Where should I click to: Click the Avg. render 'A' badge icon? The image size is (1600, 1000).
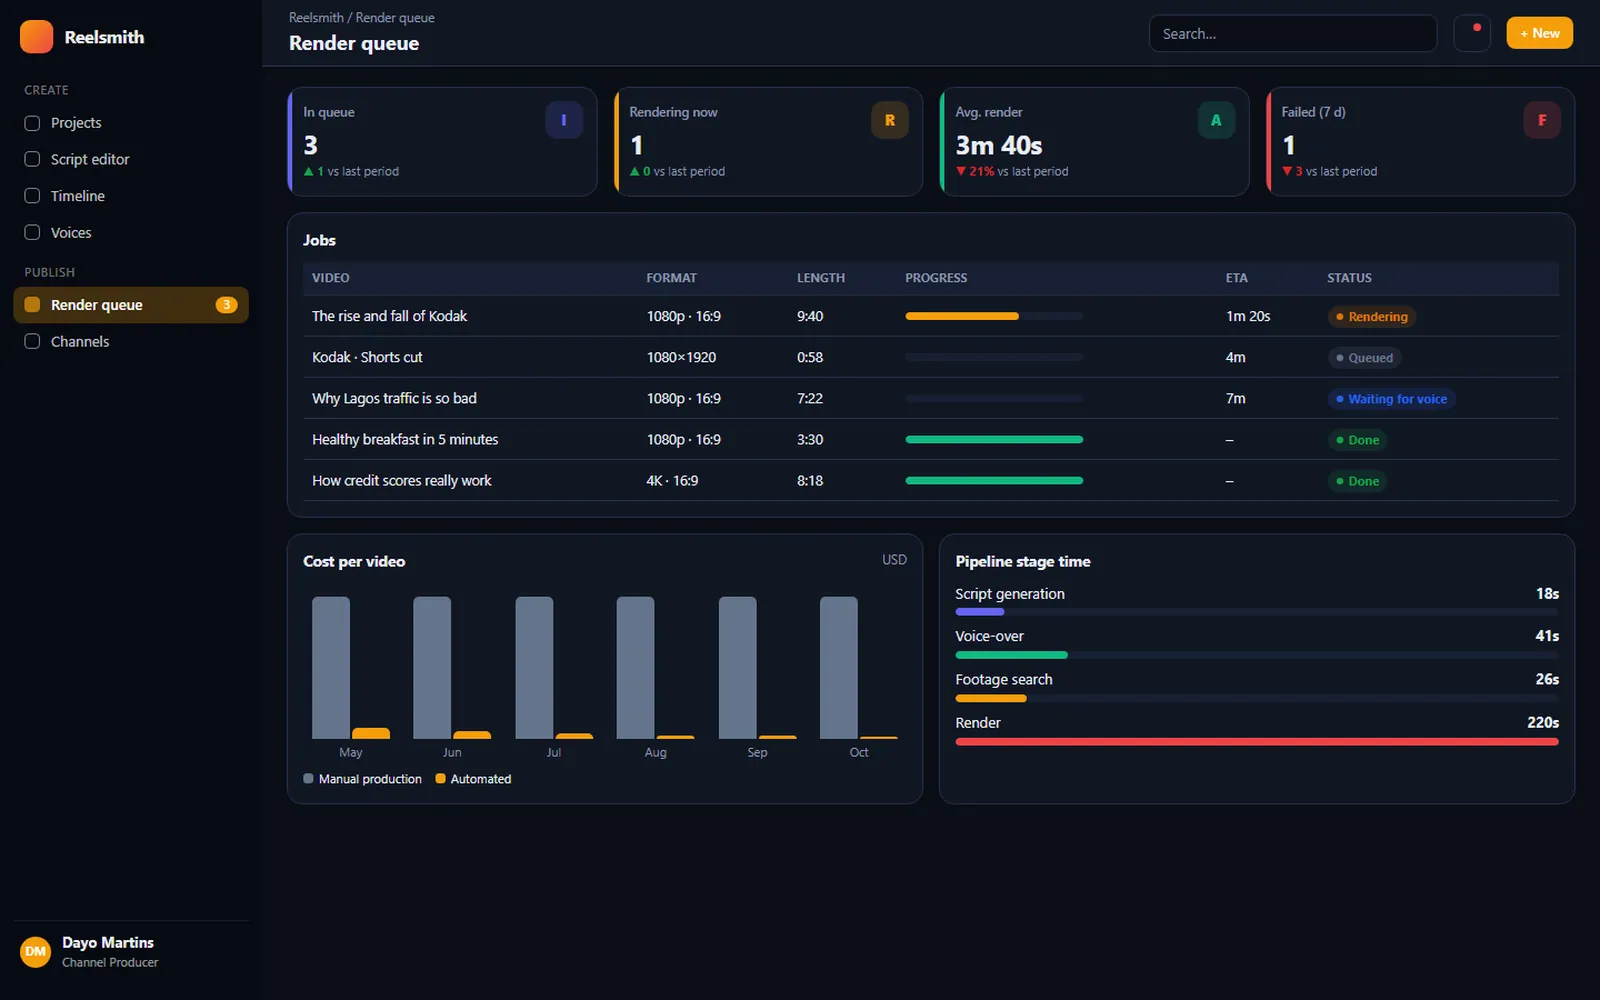point(1216,120)
